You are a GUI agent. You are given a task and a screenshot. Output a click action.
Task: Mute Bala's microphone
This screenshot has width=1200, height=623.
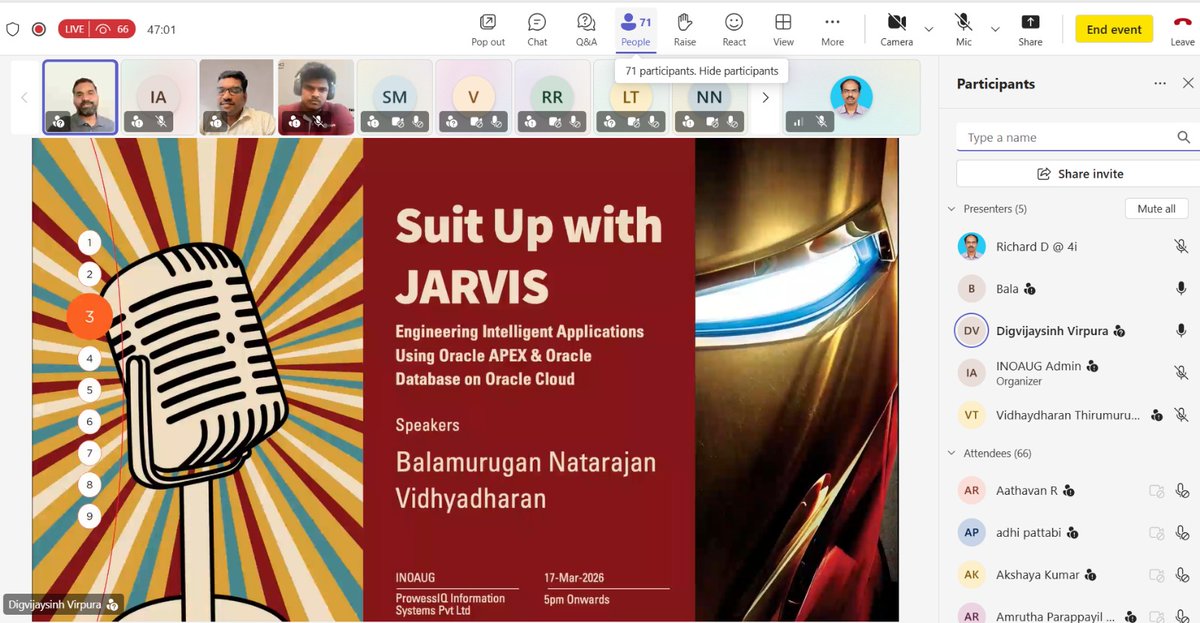1181,288
